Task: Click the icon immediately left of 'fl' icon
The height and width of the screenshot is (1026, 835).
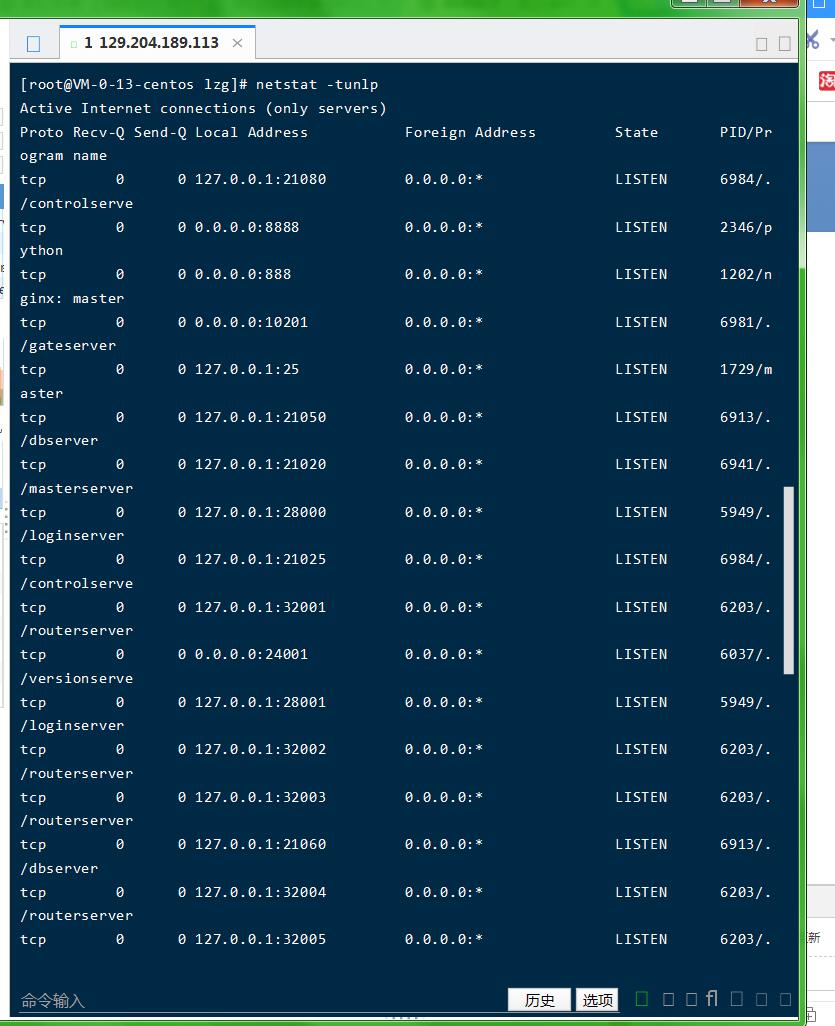Action: point(690,999)
